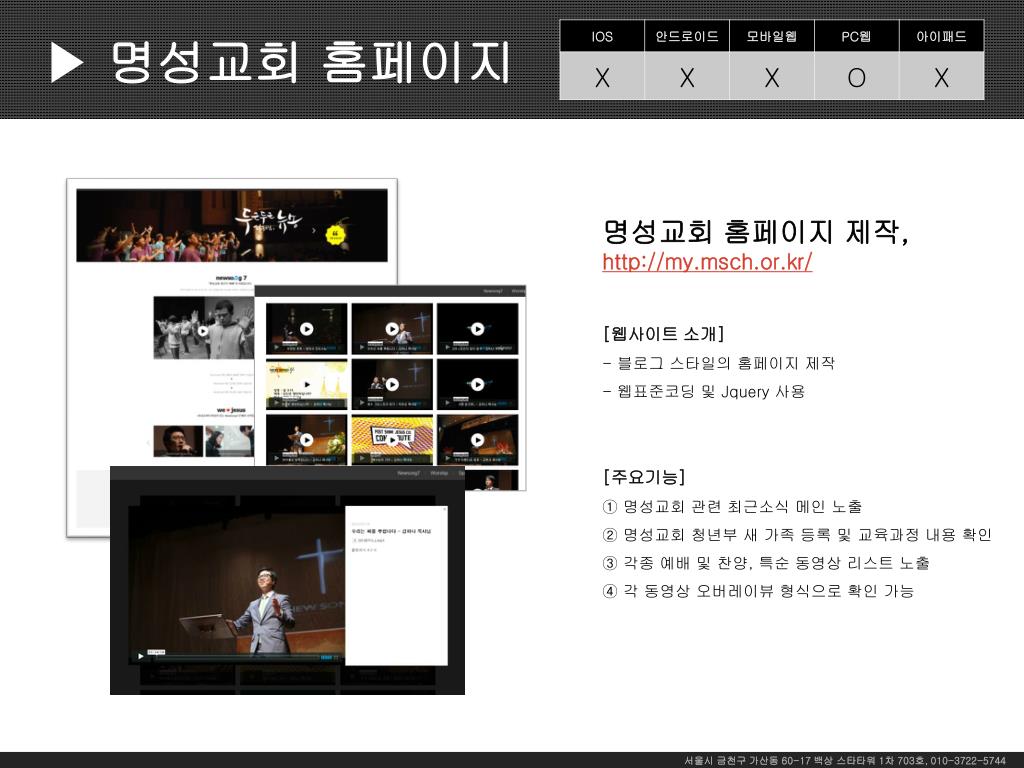This screenshot has width=1024, height=768.
Task: Click the worship crowd banner image
Action: [232, 225]
